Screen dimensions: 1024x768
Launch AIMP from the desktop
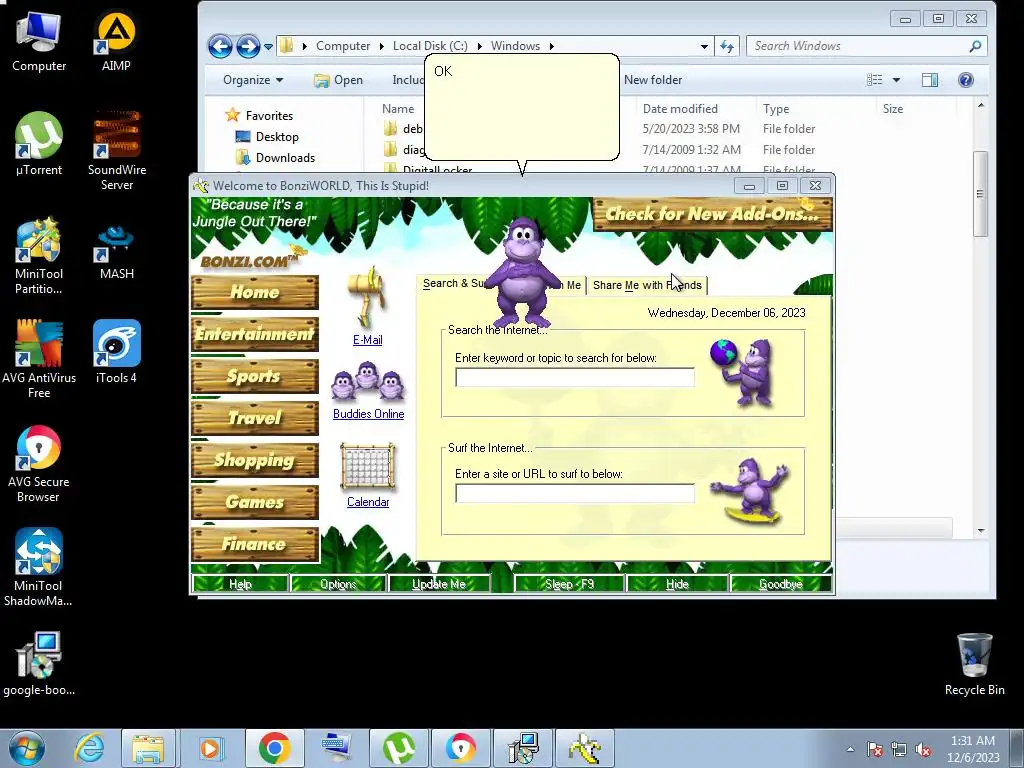coord(116,40)
